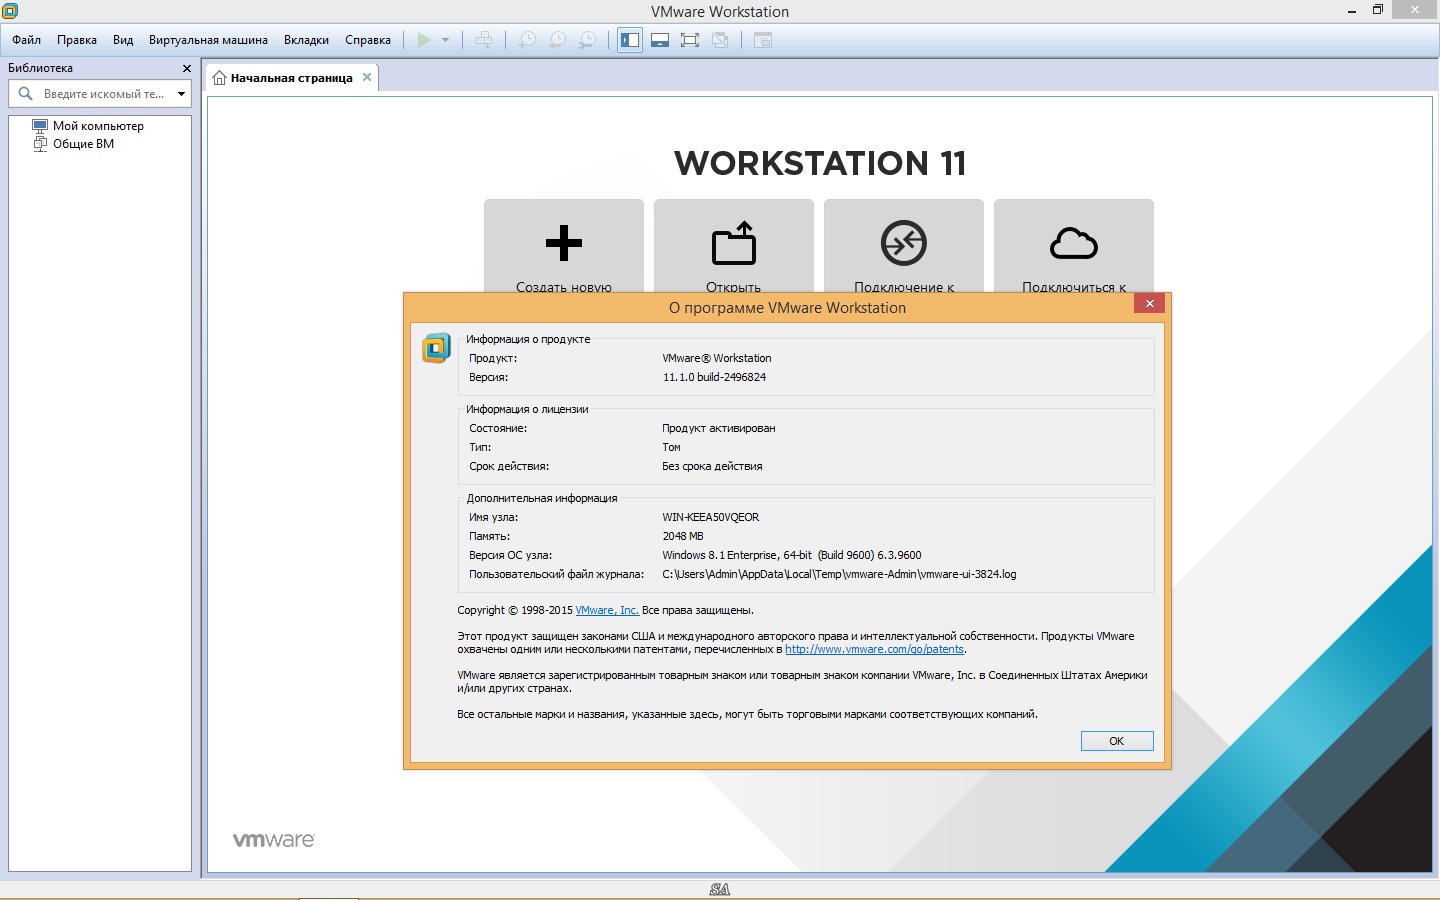Viewport: 1440px width, 900px height.
Task: Toggle the Show Library panel icon
Action: coord(630,40)
